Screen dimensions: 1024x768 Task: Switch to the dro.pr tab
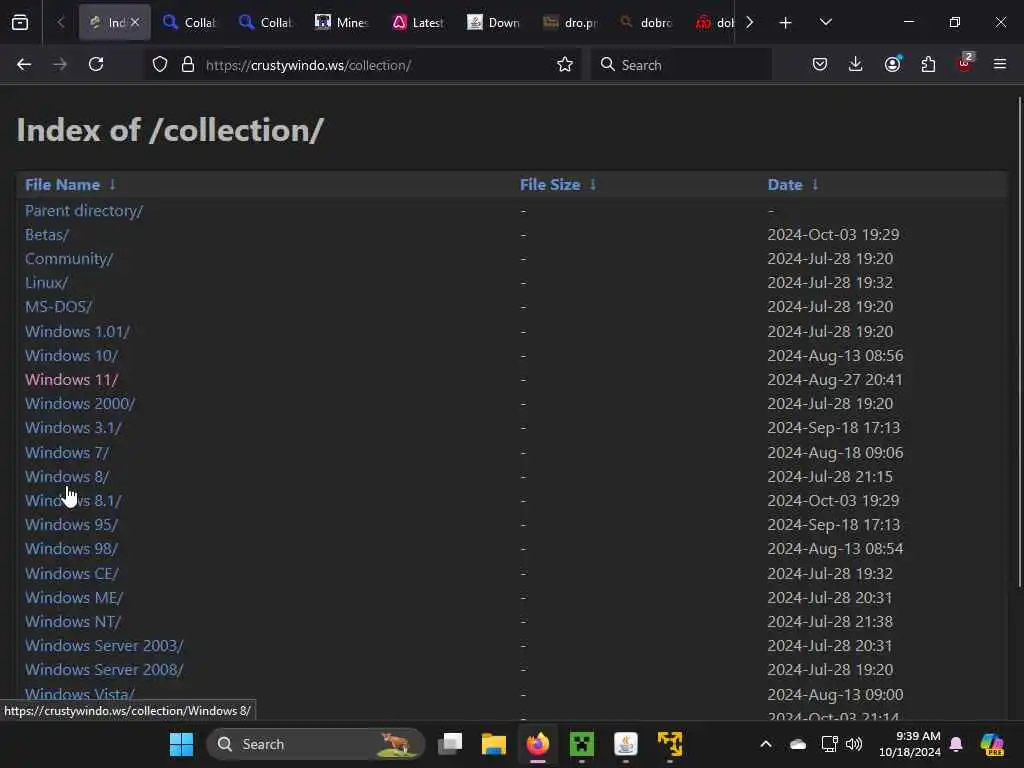point(570,23)
